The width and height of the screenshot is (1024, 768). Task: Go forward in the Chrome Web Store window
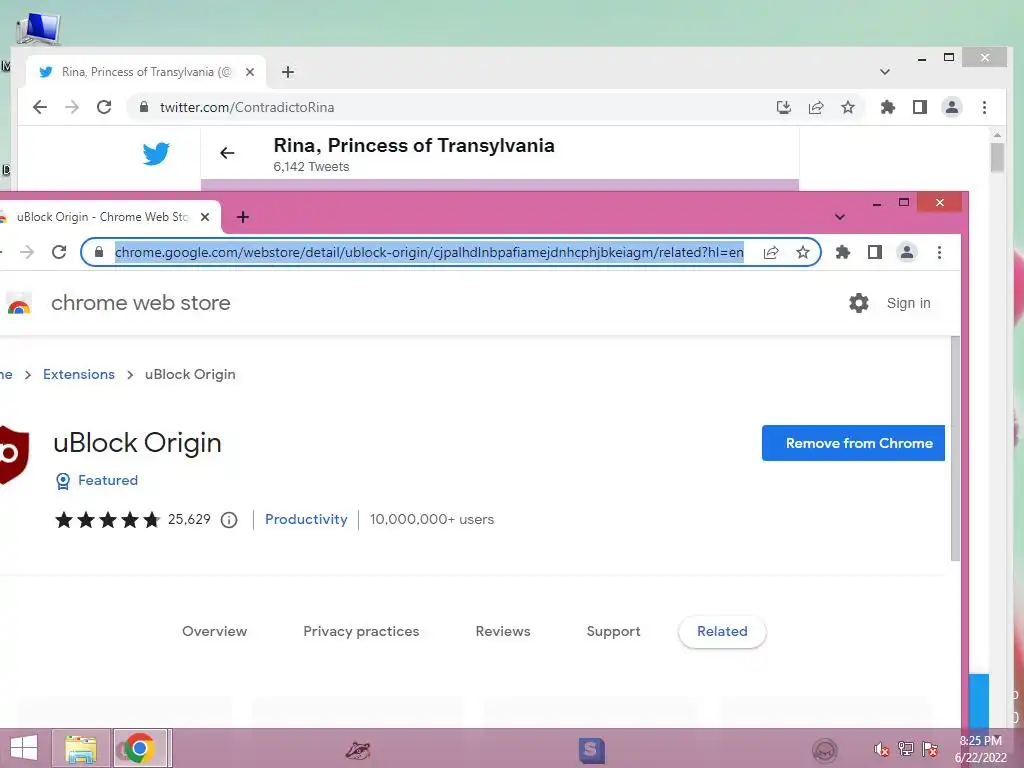[27, 252]
